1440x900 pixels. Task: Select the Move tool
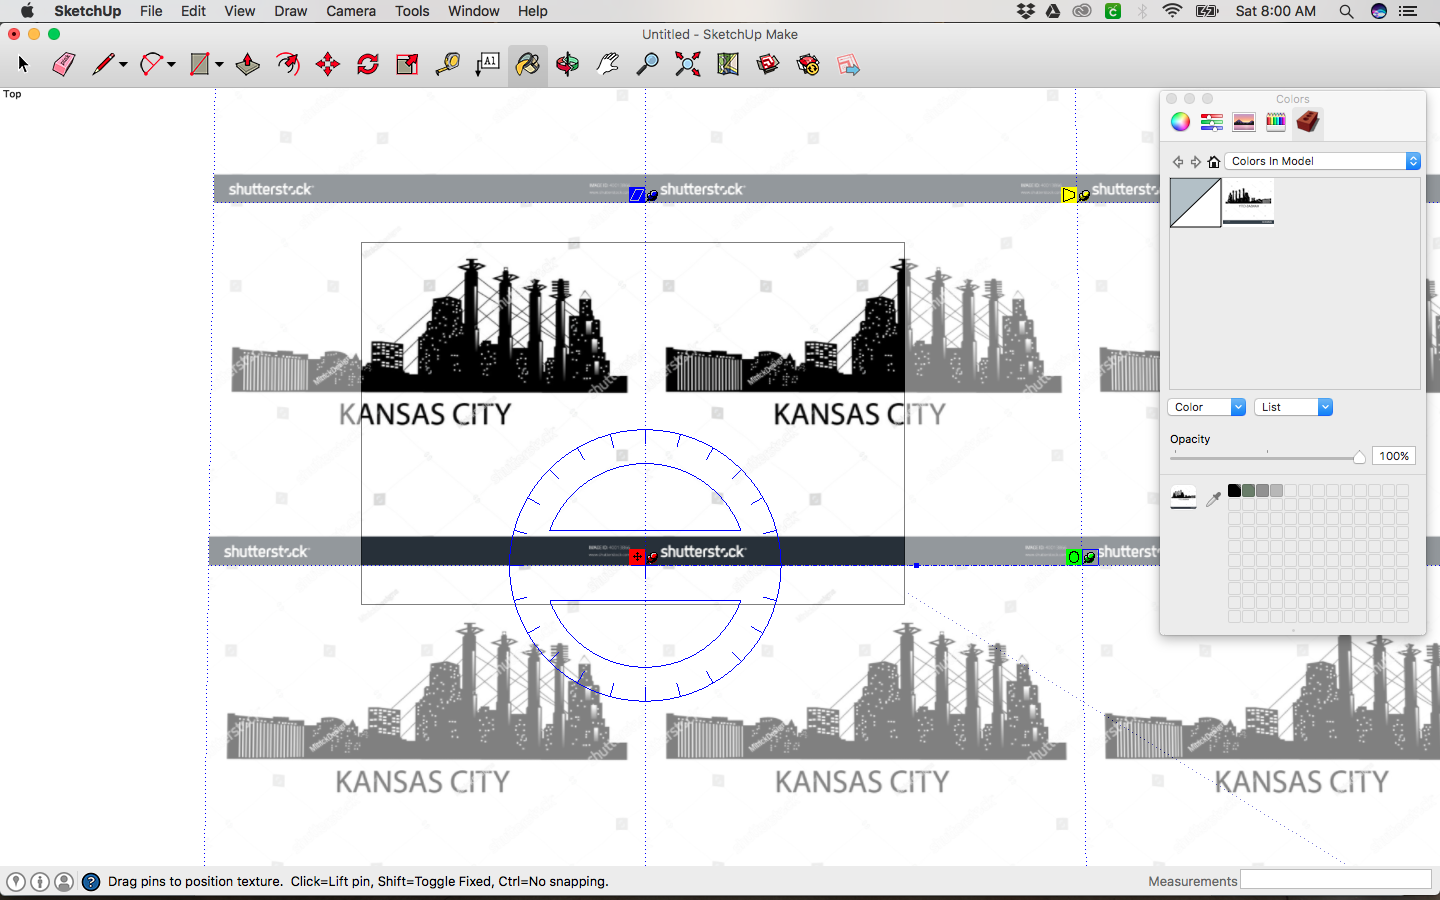[328, 65]
